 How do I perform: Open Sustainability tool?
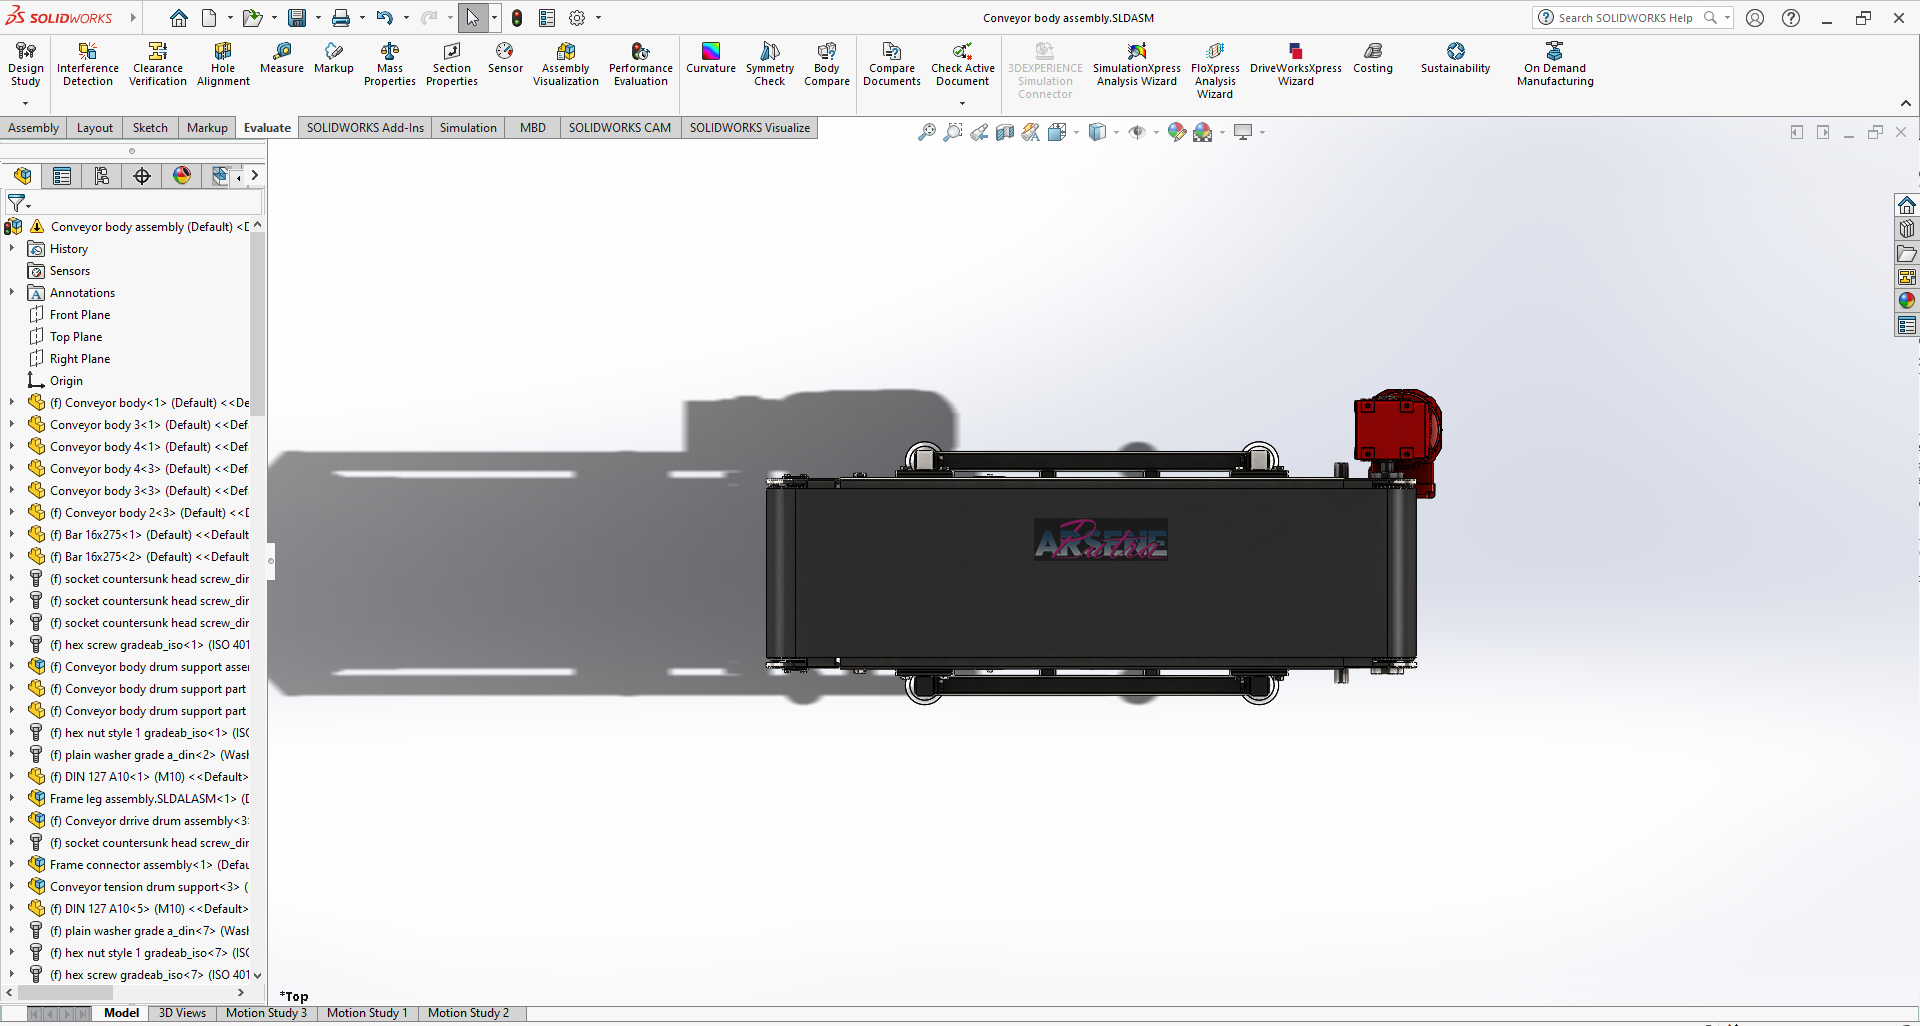pyautogui.click(x=1456, y=58)
